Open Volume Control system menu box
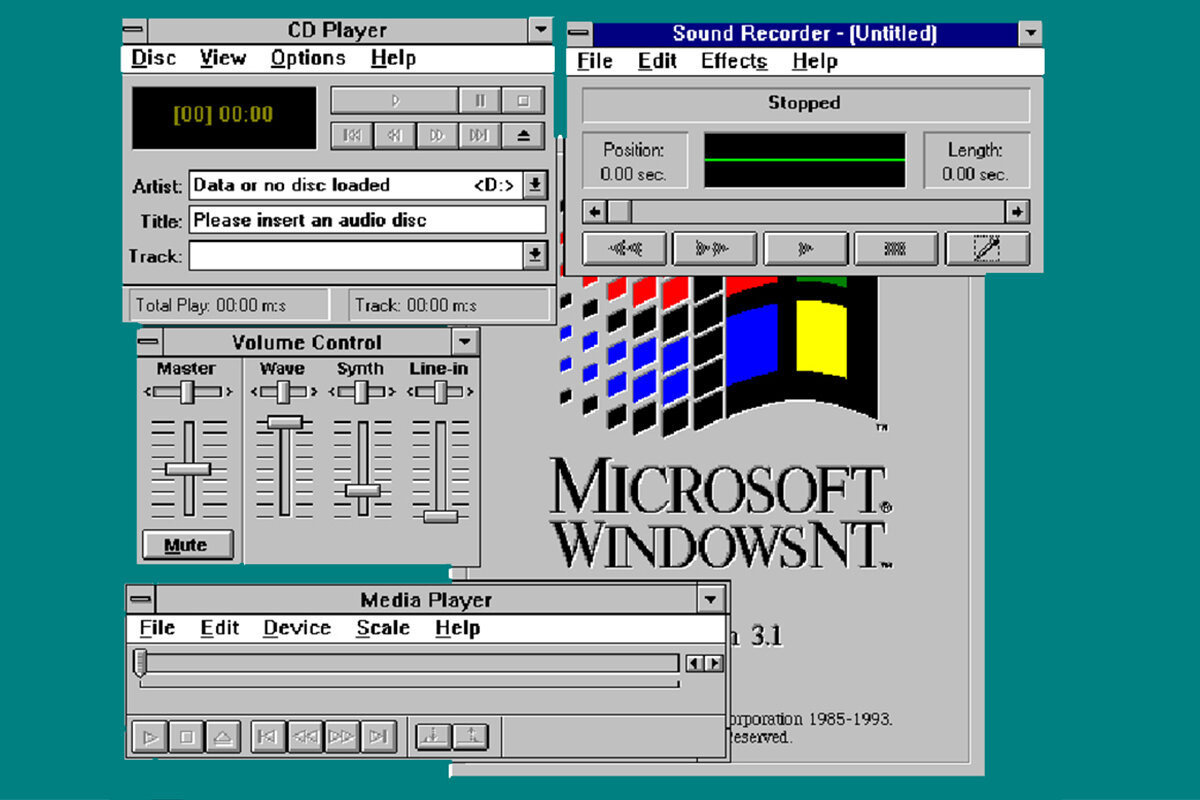Viewport: 1200px width, 800px height. point(150,342)
